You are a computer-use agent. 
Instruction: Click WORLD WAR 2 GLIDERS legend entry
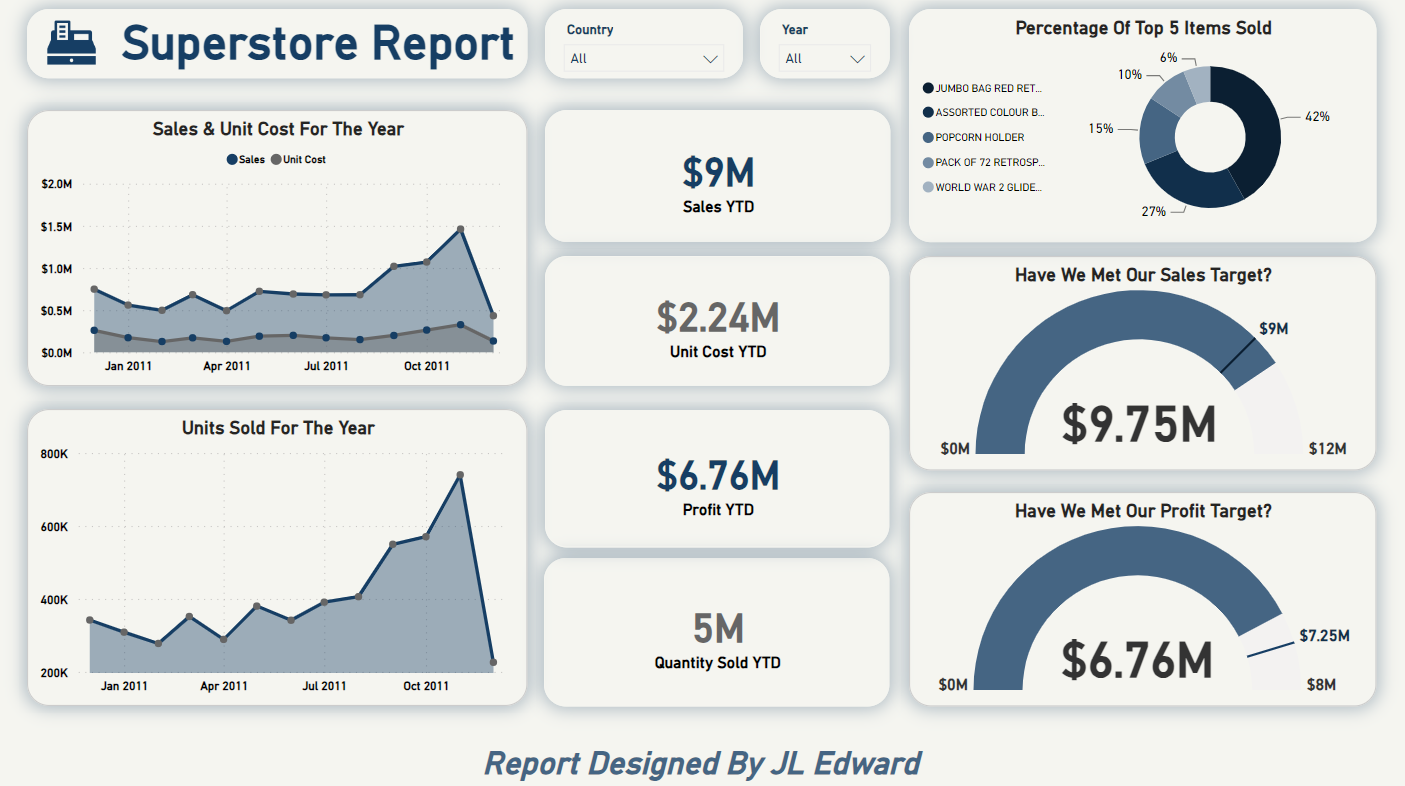coord(988,187)
